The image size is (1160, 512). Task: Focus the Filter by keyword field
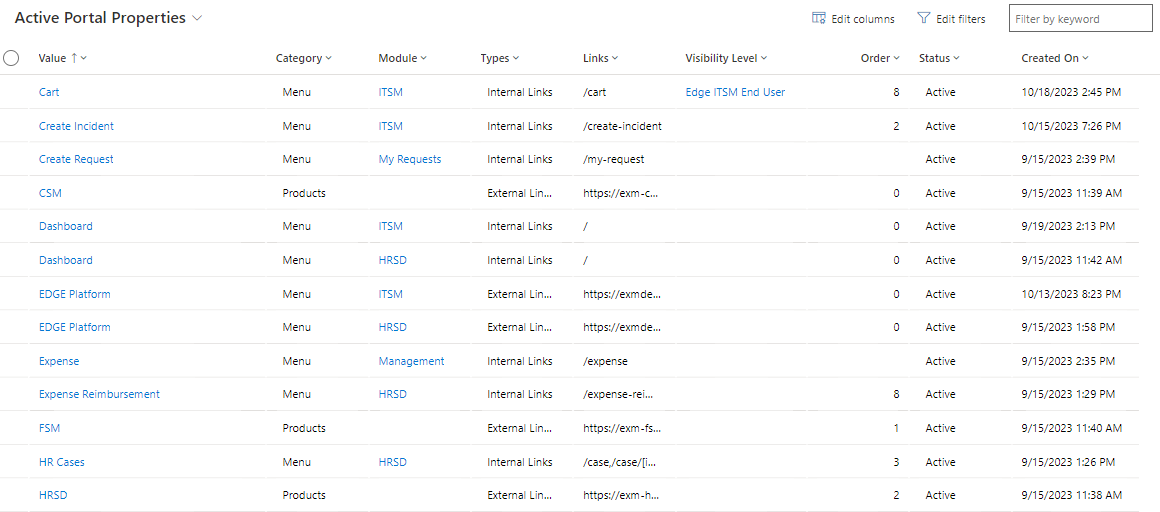[1080, 19]
